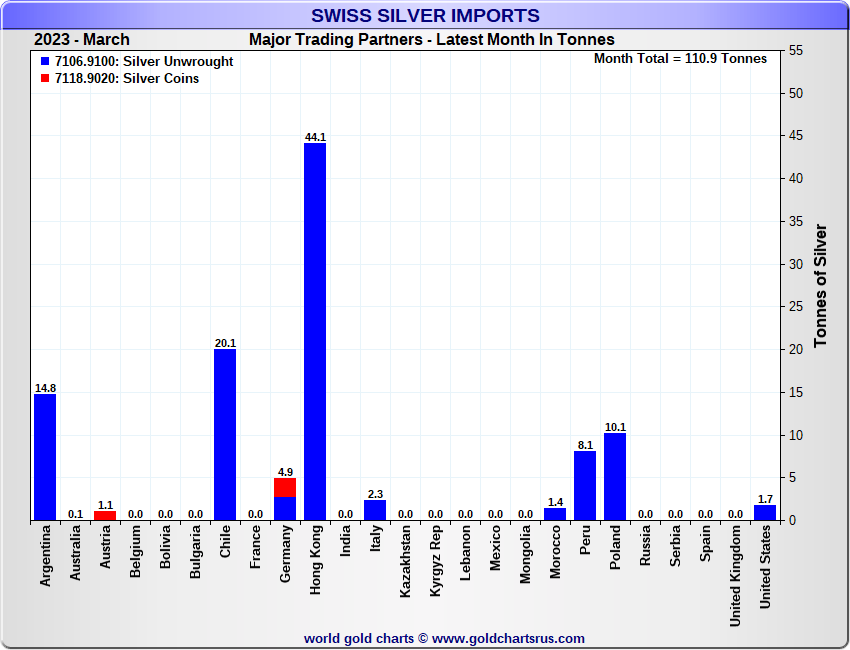
Task: Click the United States 1.7 bar
Action: point(765,513)
